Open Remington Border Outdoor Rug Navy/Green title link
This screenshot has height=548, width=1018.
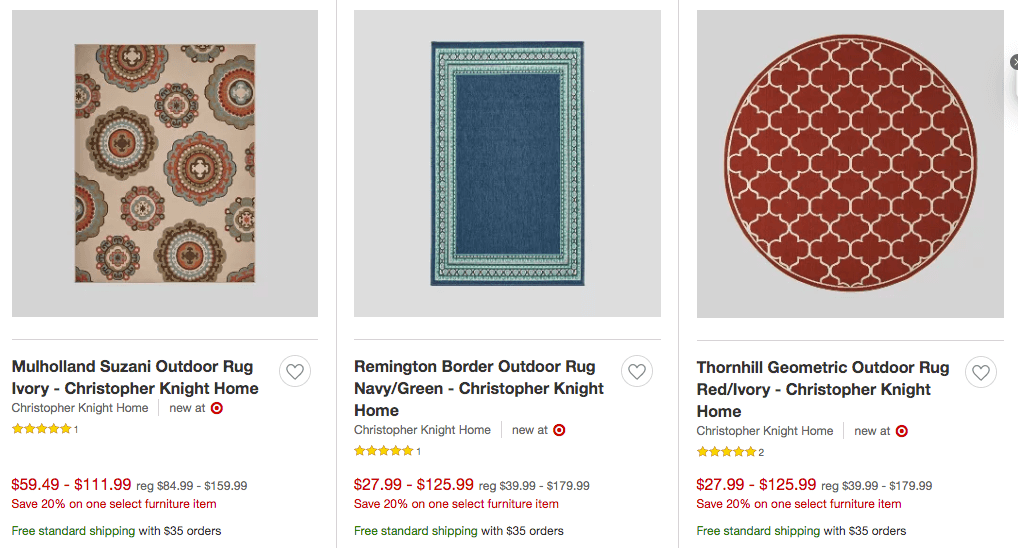(478, 388)
